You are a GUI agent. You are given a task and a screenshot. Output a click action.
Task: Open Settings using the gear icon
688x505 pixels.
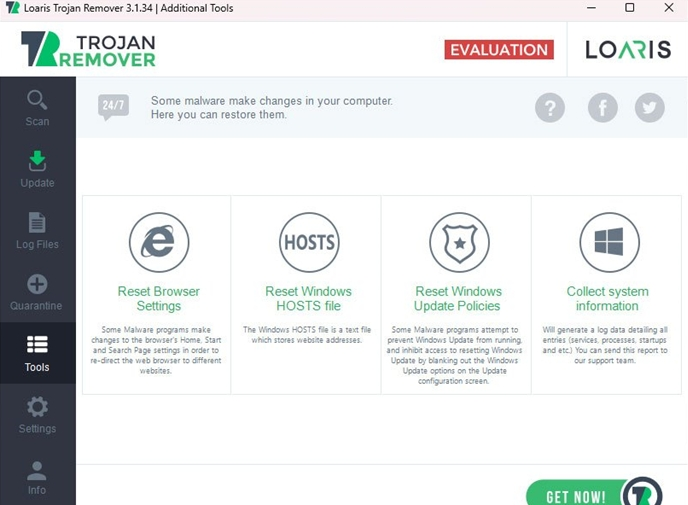pos(37,407)
